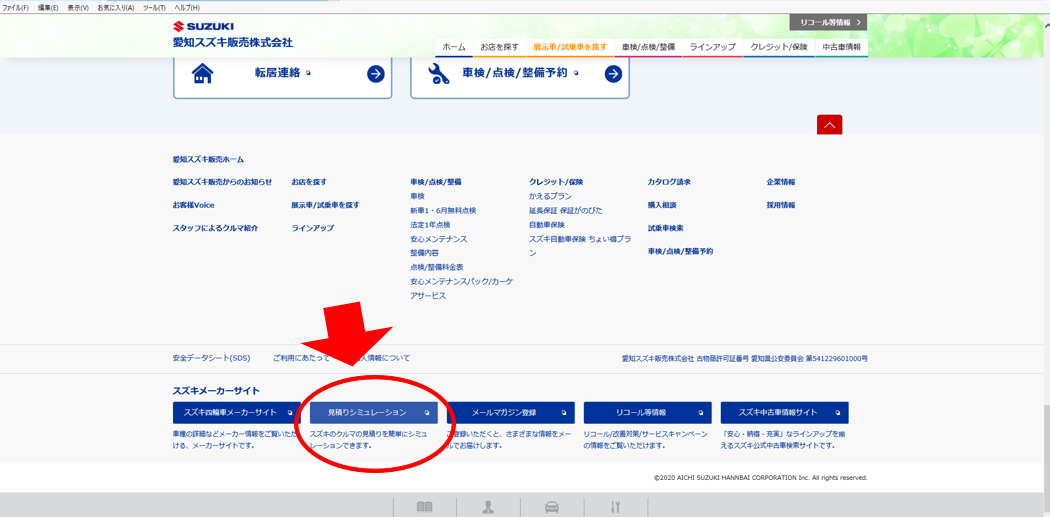Open the 新車1・6月無料点検 link
Viewport: 1050px width, 517px height.
pyautogui.click(x=443, y=210)
